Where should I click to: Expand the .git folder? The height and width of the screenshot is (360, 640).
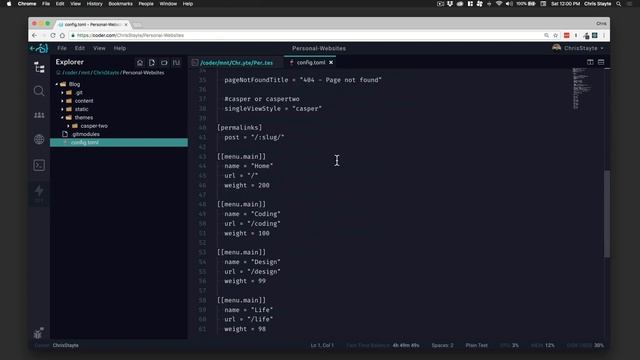point(62,93)
